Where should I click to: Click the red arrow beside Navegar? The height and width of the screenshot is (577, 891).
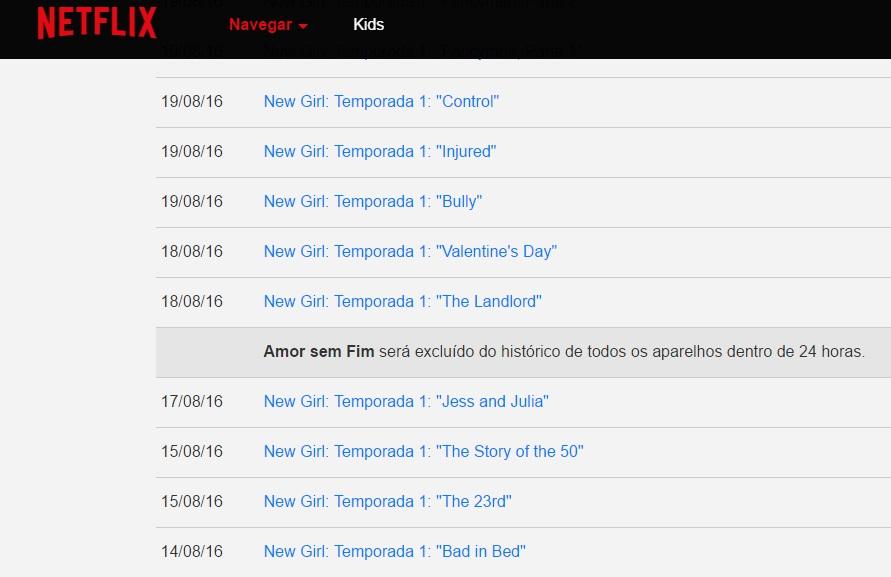(x=303, y=25)
